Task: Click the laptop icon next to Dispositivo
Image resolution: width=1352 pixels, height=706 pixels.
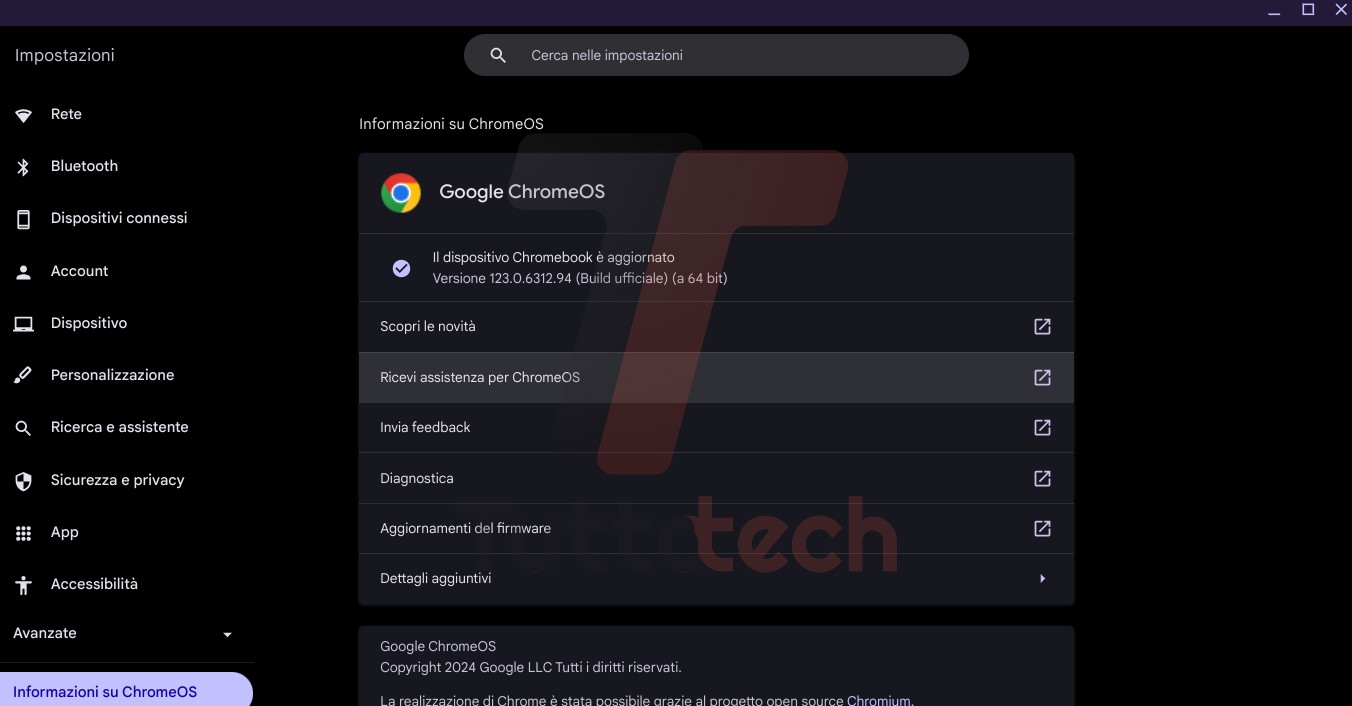Action: click(23, 324)
